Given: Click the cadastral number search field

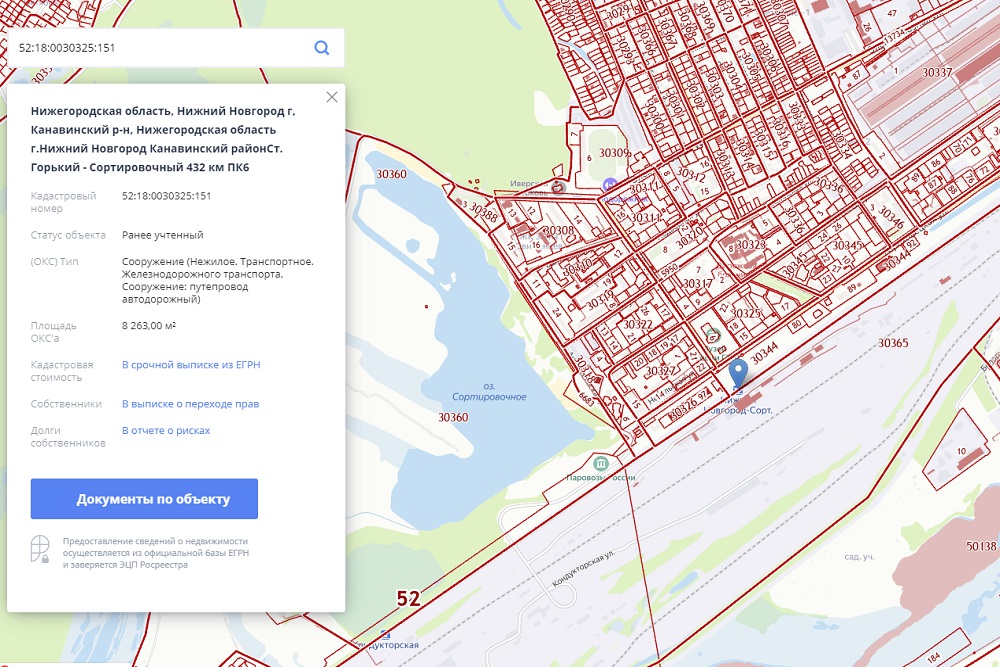Looking at the screenshot, I should tap(160, 48).
